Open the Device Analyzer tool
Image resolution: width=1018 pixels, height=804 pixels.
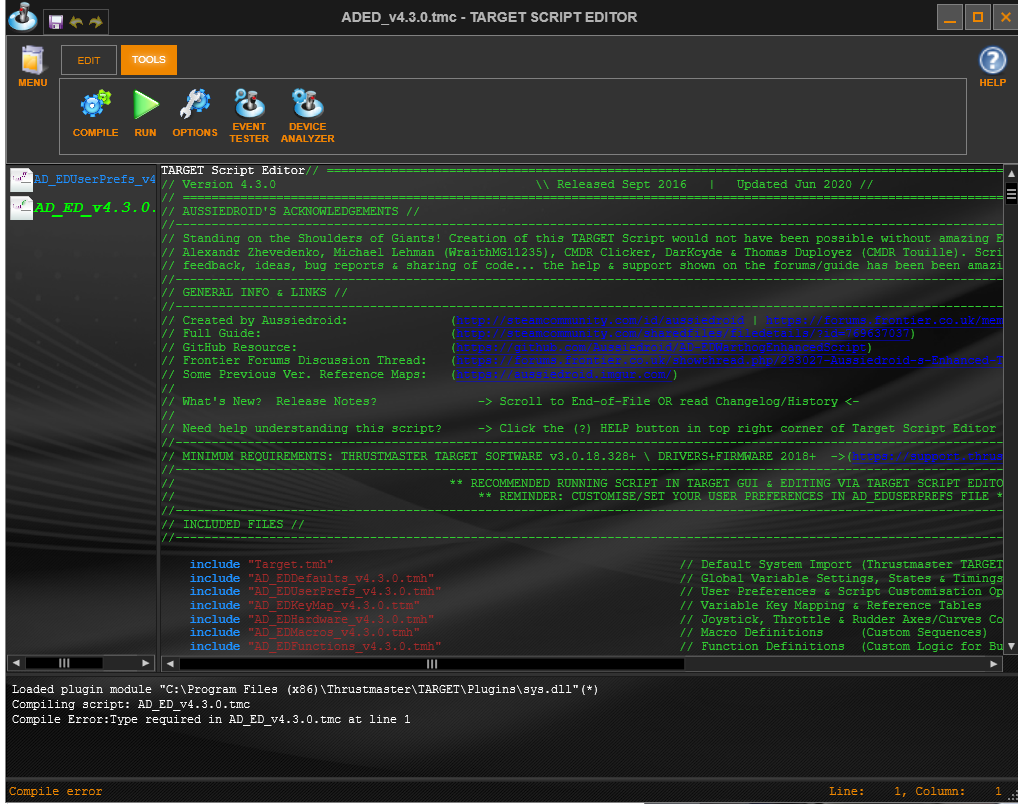[308, 103]
